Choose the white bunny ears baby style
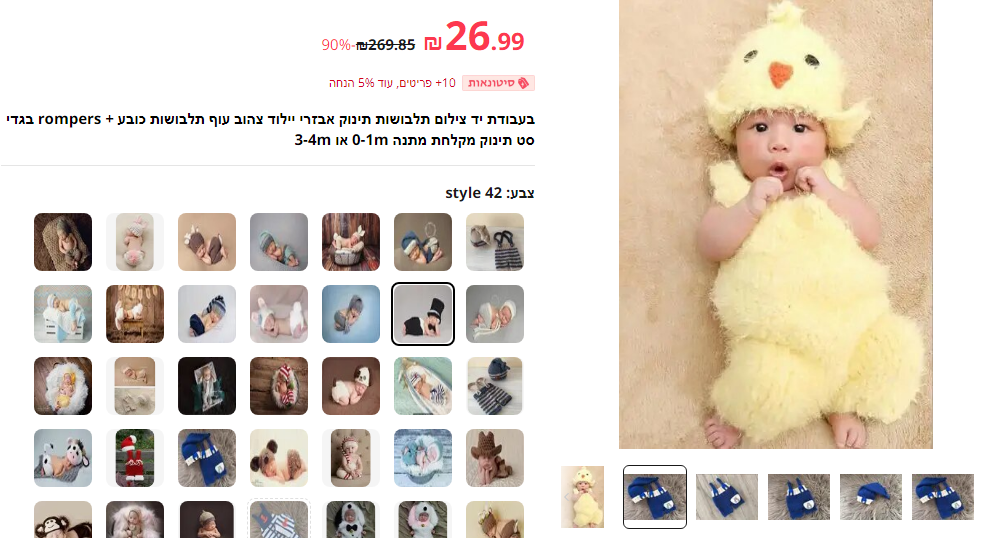Image resolution: width=981 pixels, height=538 pixels. click(x=279, y=314)
